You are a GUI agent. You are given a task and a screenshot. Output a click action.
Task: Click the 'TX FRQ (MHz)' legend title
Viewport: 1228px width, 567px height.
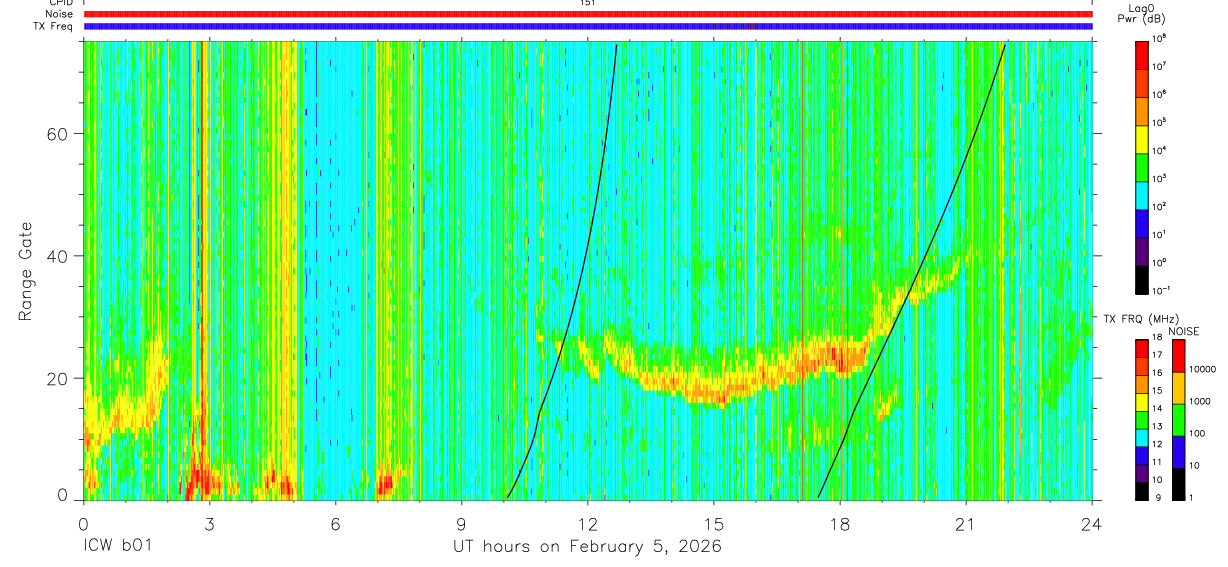tap(1141, 318)
